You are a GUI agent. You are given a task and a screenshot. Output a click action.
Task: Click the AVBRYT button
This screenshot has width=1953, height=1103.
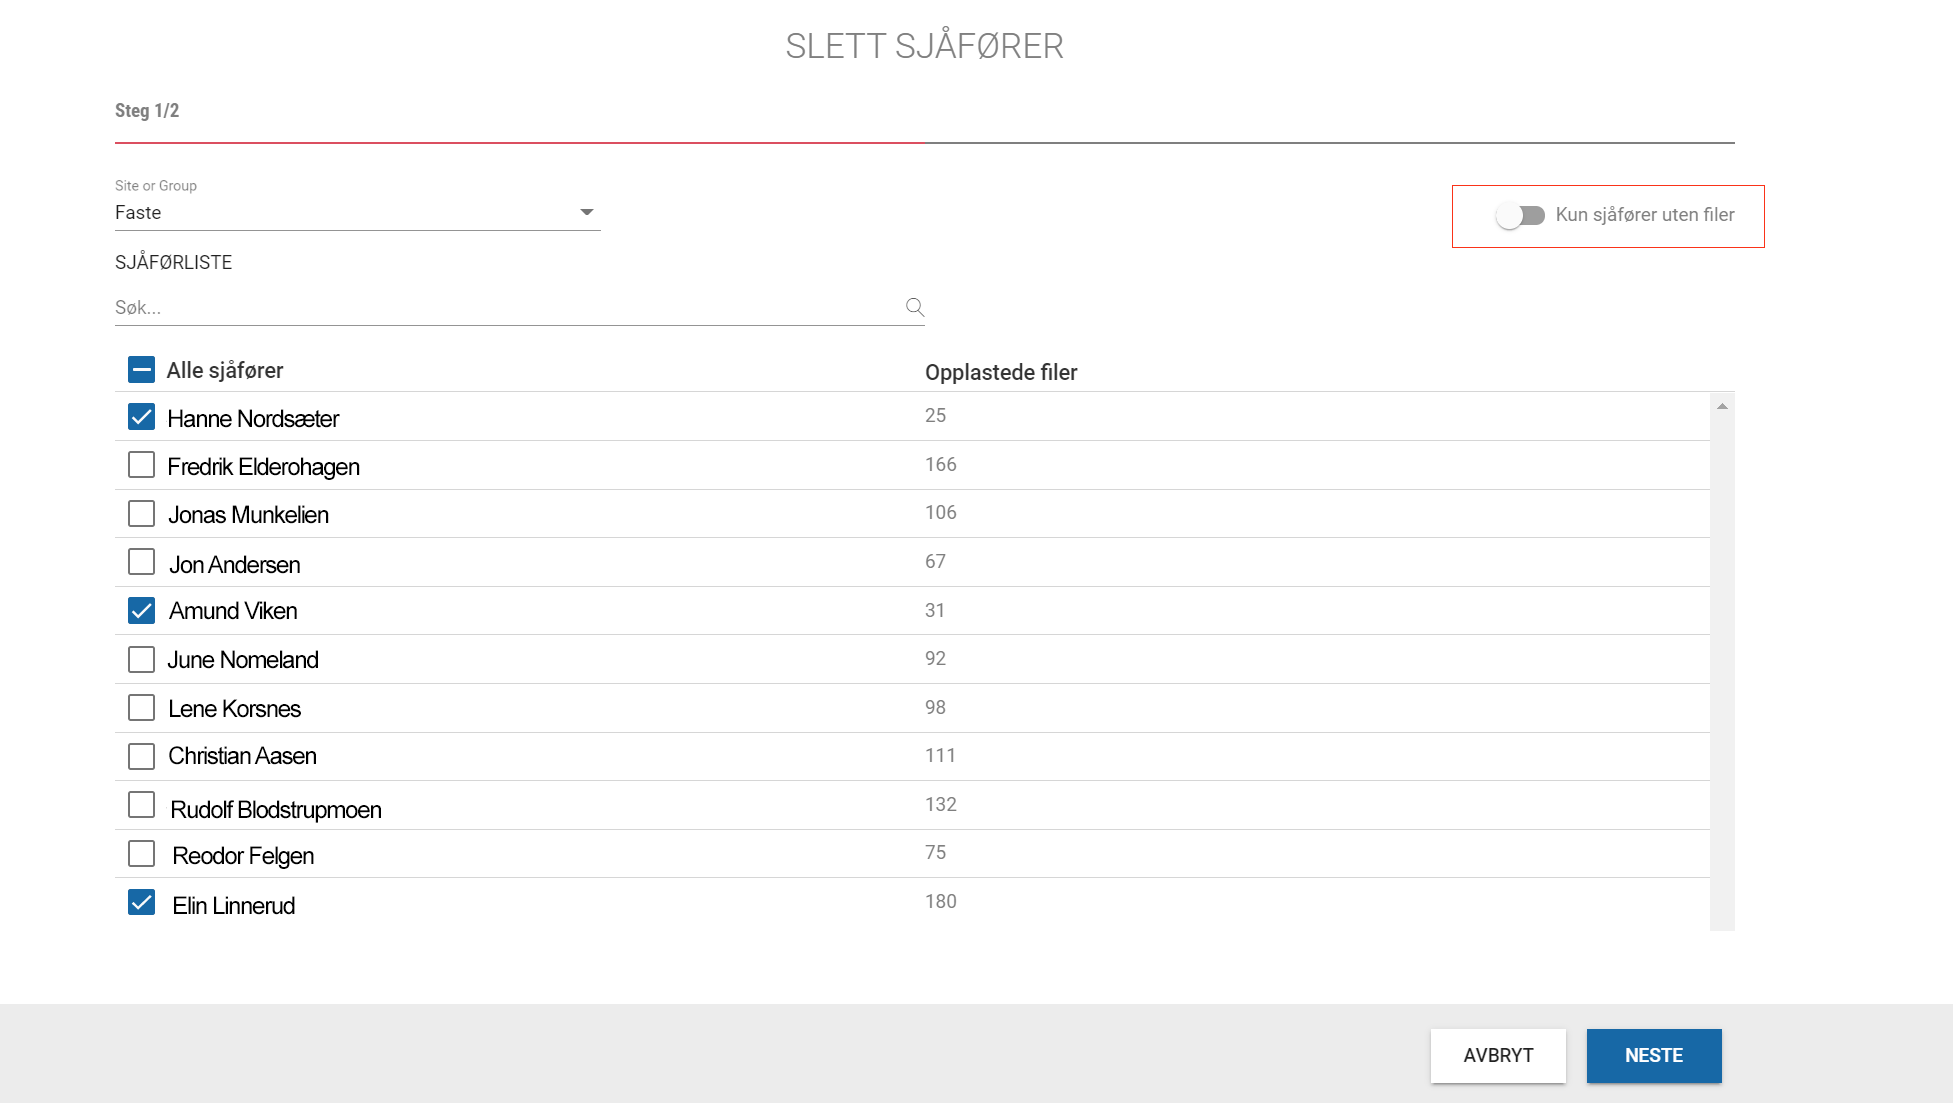coord(1498,1056)
